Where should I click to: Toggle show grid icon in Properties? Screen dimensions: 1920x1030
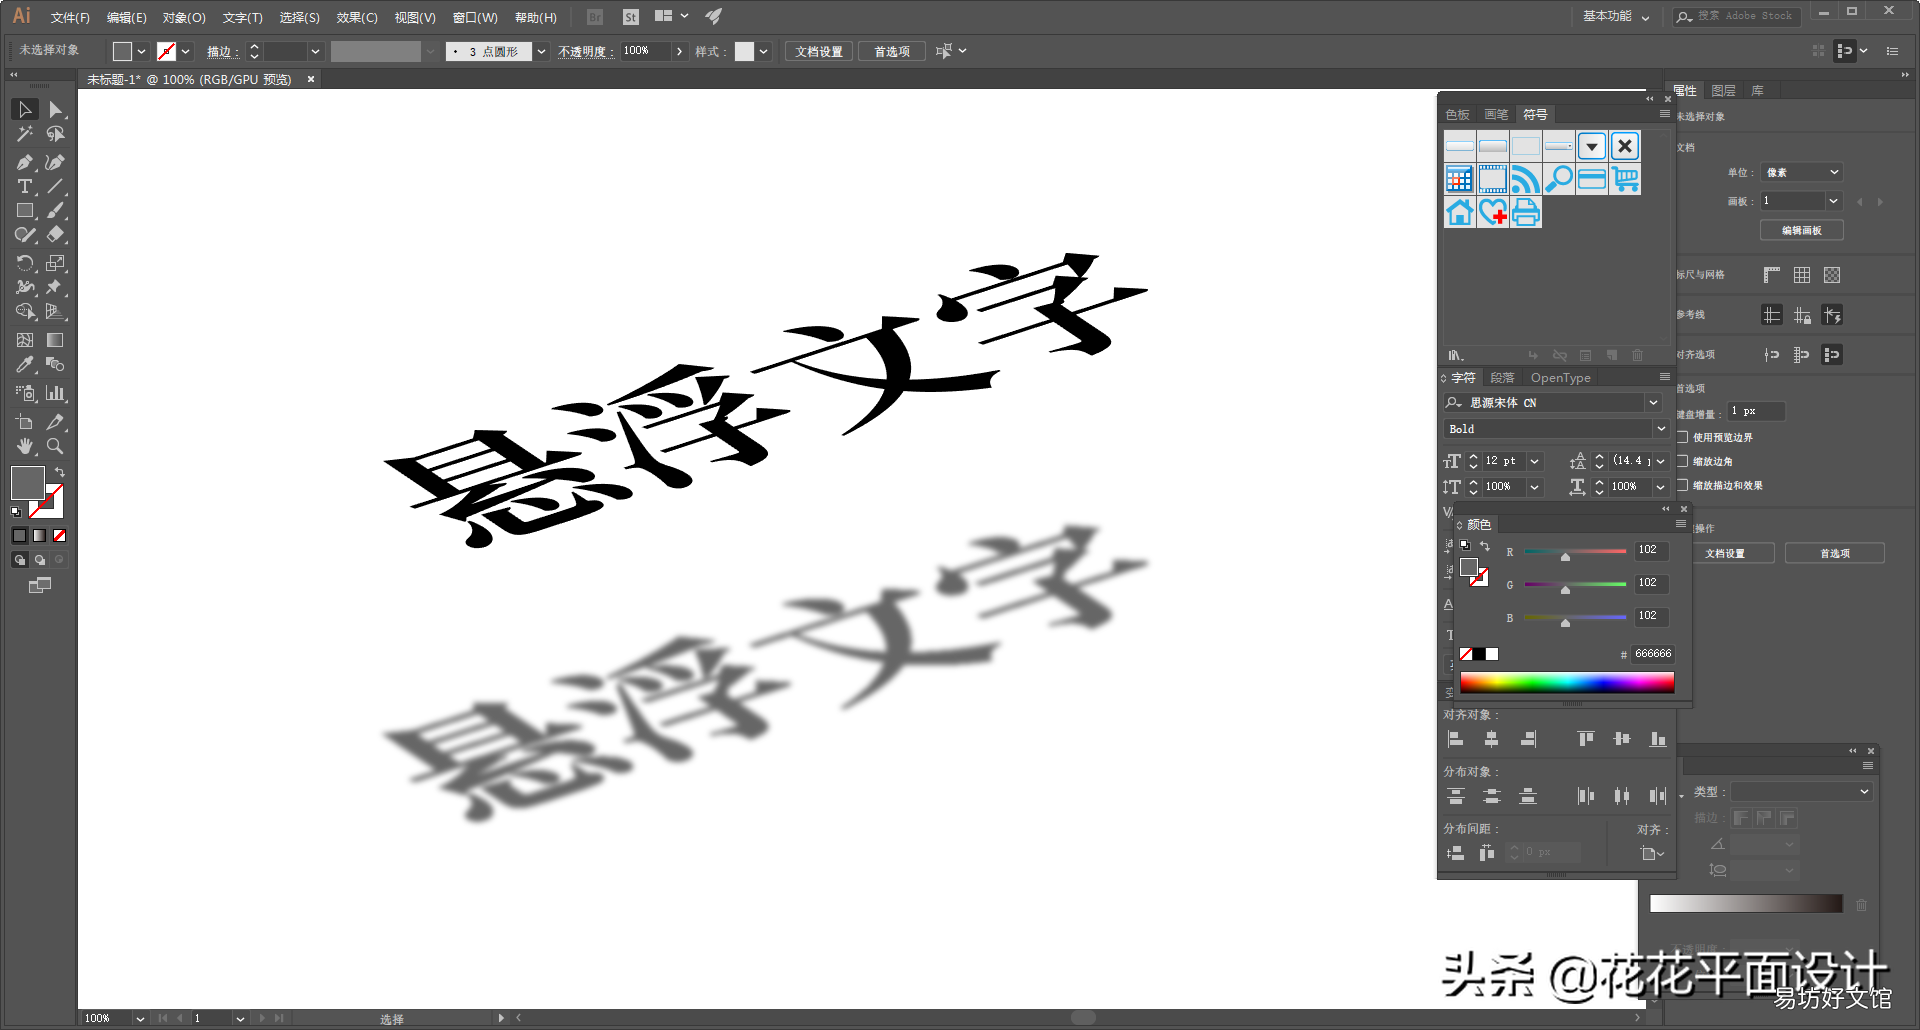[x=1802, y=275]
